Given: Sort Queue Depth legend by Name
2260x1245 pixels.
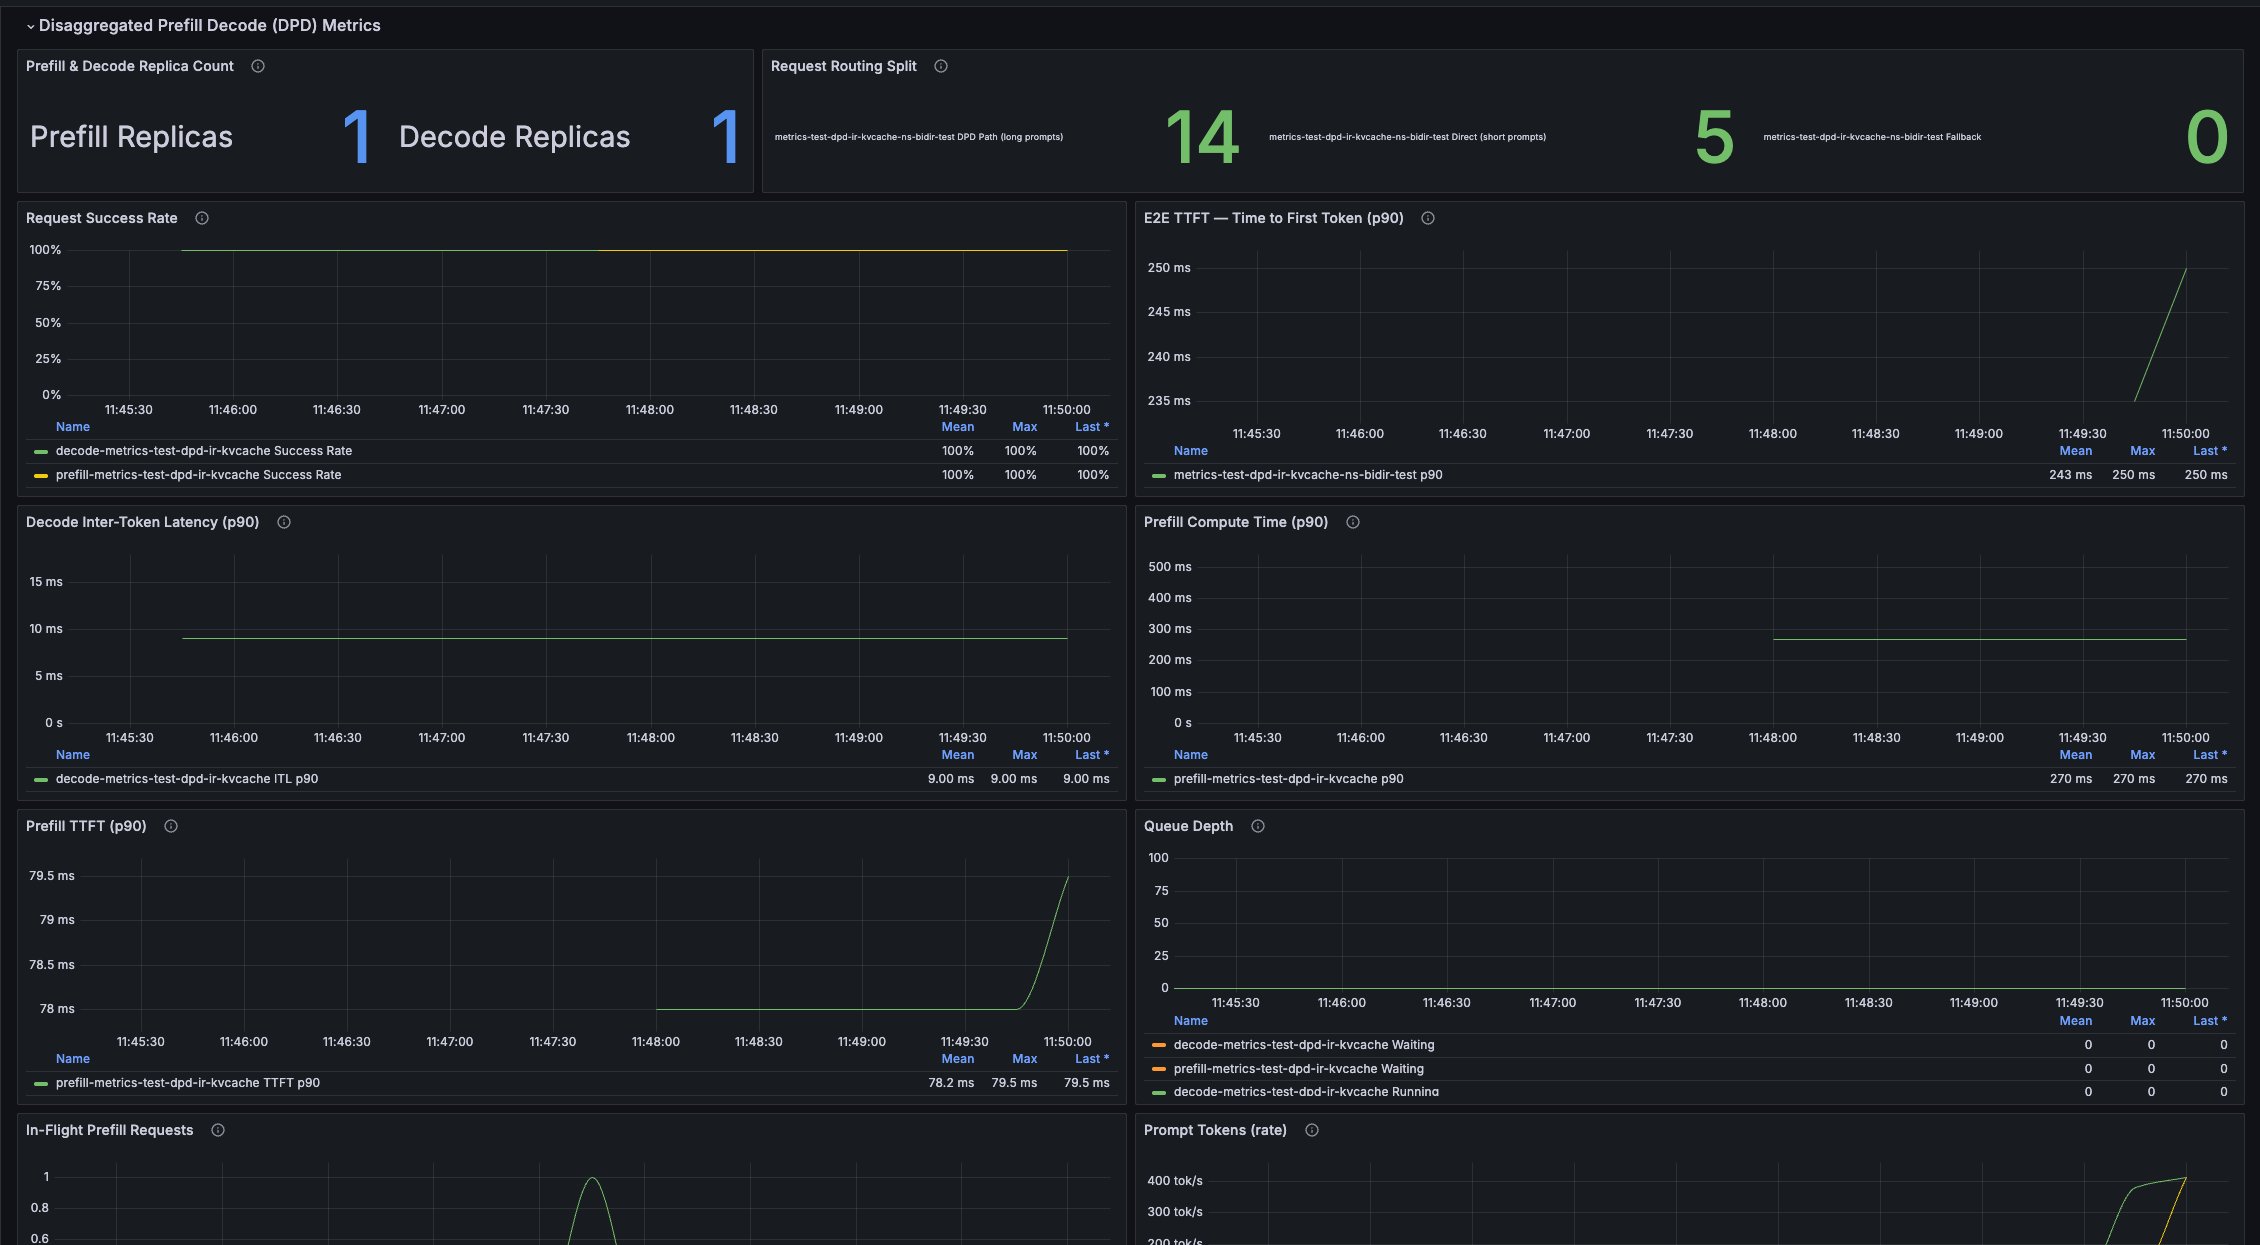Looking at the screenshot, I should coord(1191,1021).
